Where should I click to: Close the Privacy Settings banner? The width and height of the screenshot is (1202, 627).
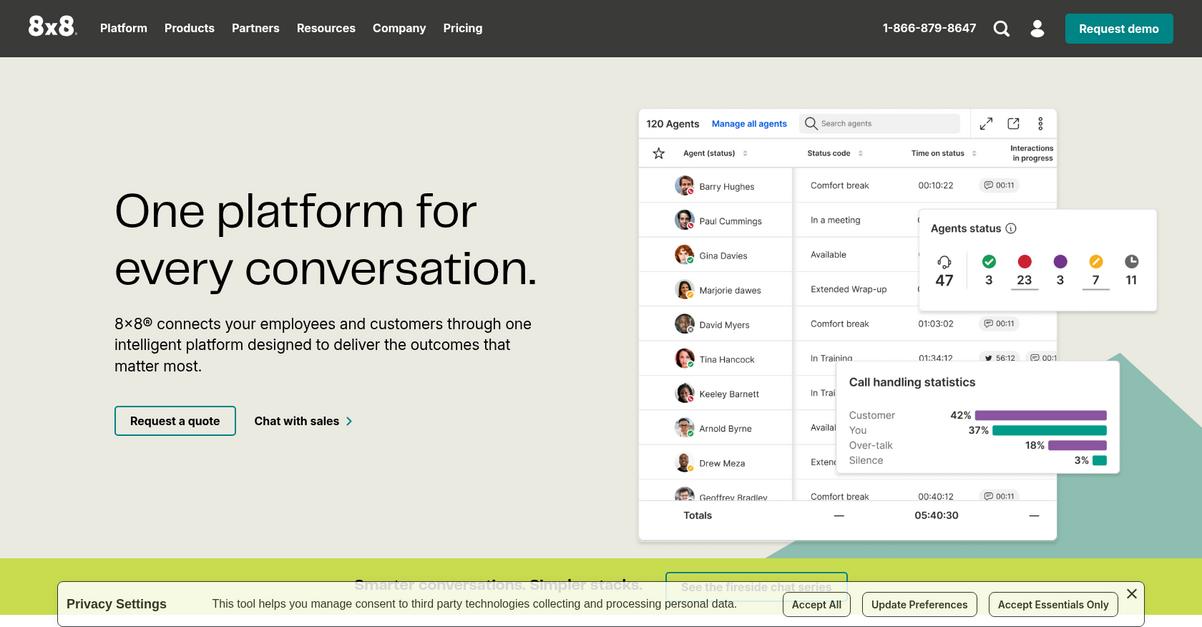(x=1131, y=593)
